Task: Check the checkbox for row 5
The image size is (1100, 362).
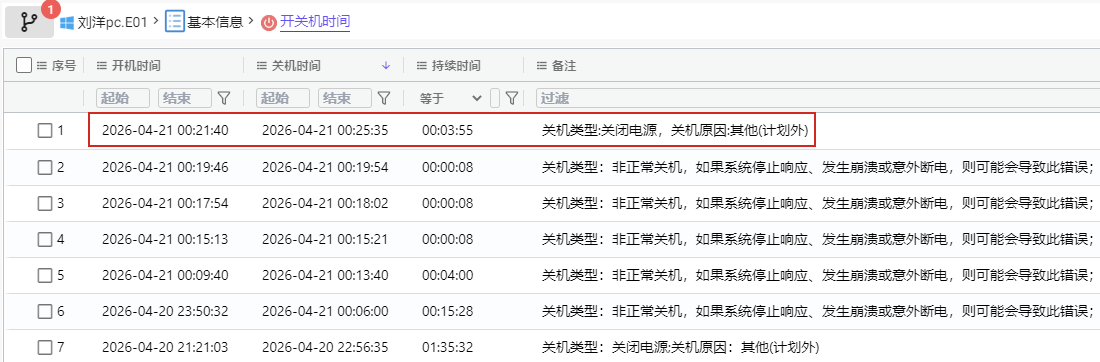Action: click(45, 275)
